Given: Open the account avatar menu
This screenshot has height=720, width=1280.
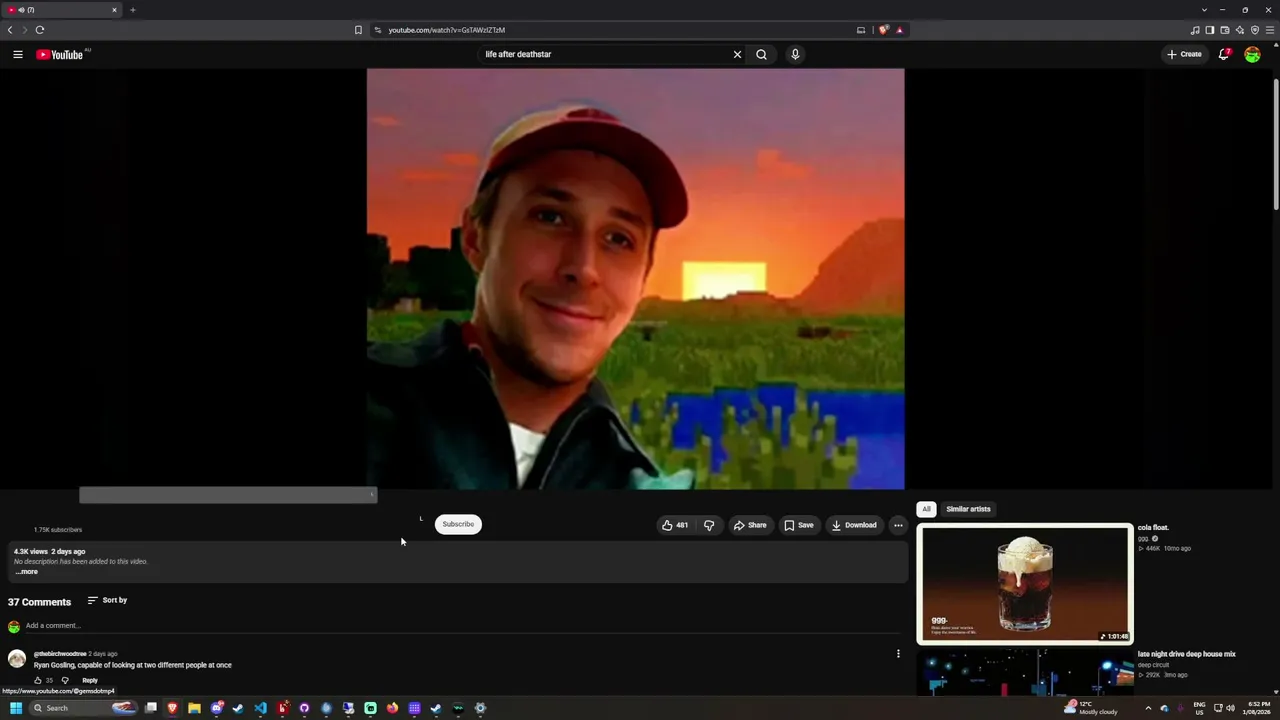Looking at the screenshot, I should tap(1252, 54).
